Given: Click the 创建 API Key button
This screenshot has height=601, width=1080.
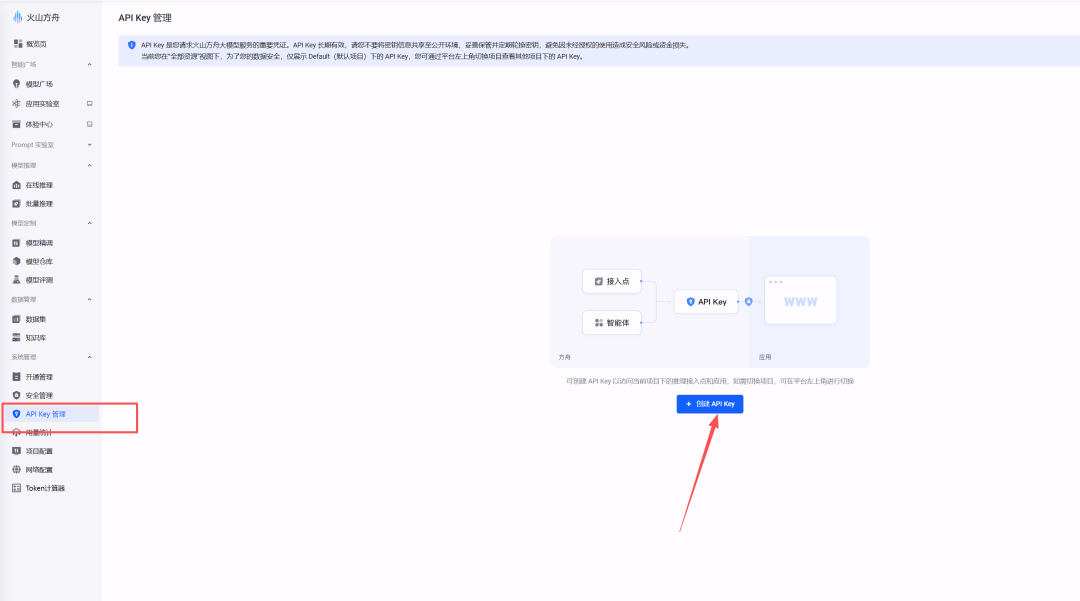Looking at the screenshot, I should coord(710,404).
